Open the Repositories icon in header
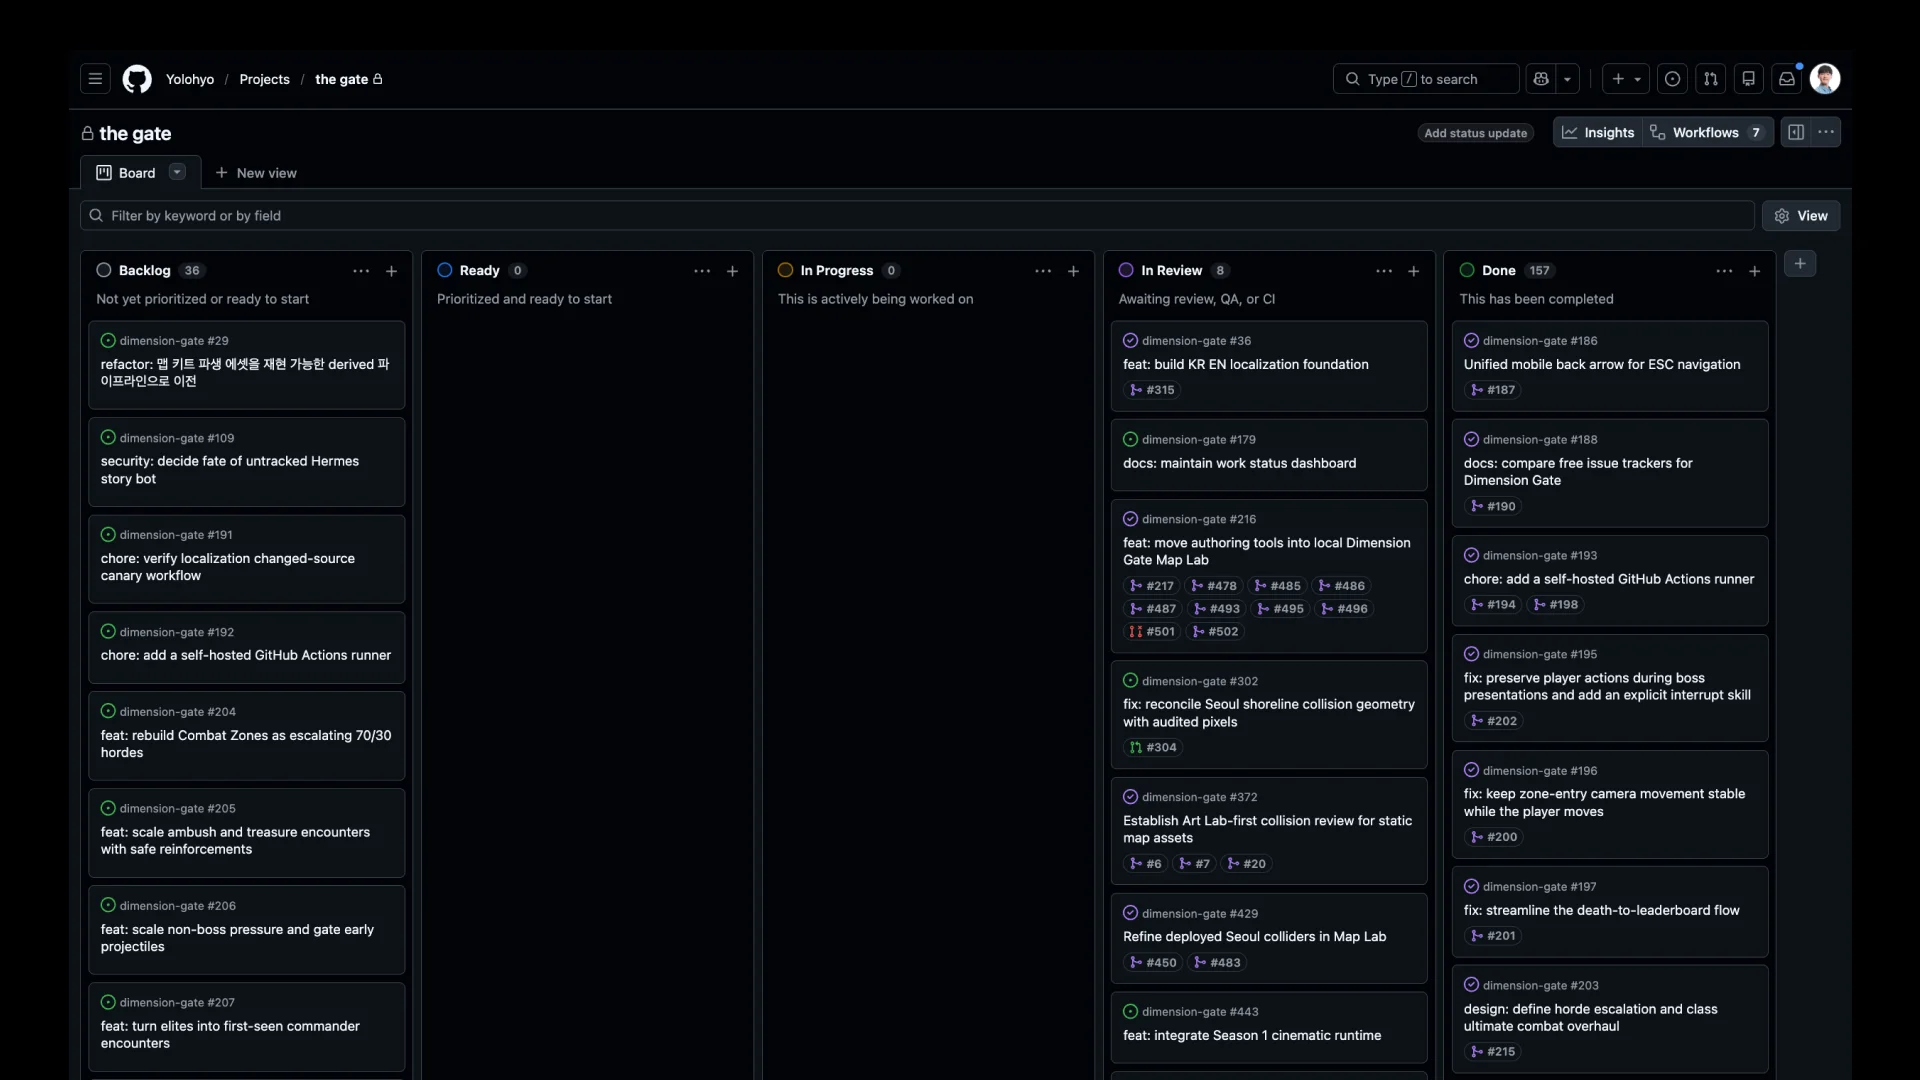1920x1080 pixels. pos(1748,79)
